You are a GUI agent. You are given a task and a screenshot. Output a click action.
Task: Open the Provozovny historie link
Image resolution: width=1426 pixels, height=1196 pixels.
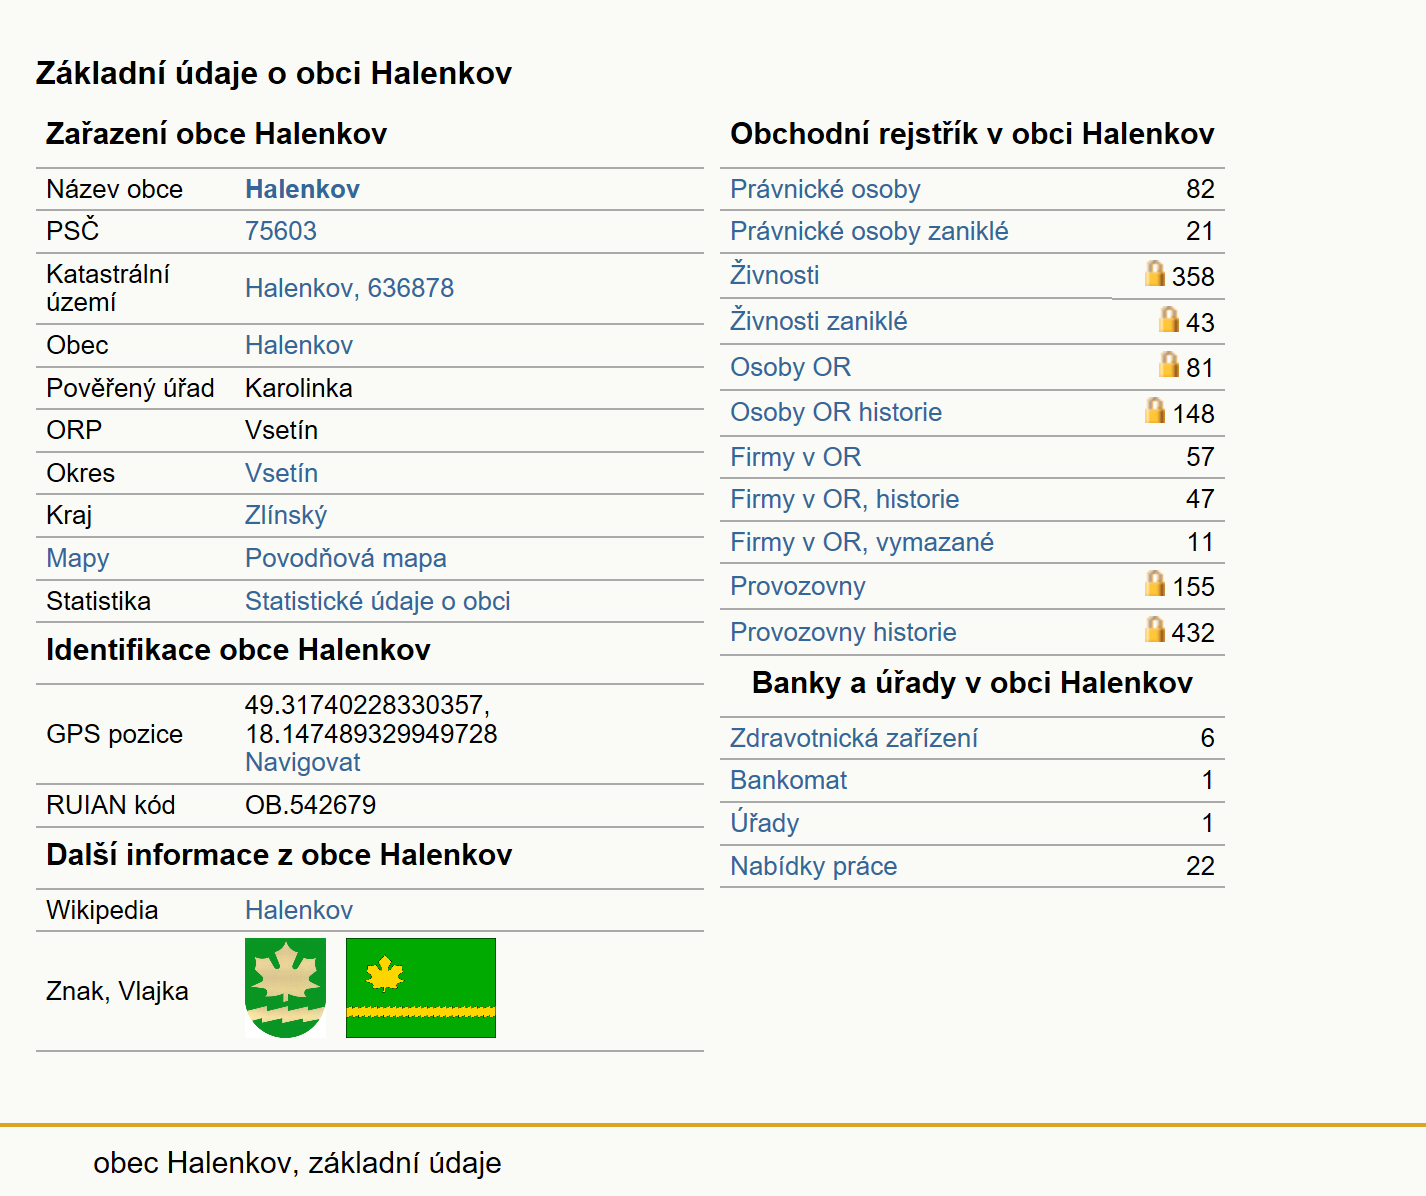click(843, 632)
